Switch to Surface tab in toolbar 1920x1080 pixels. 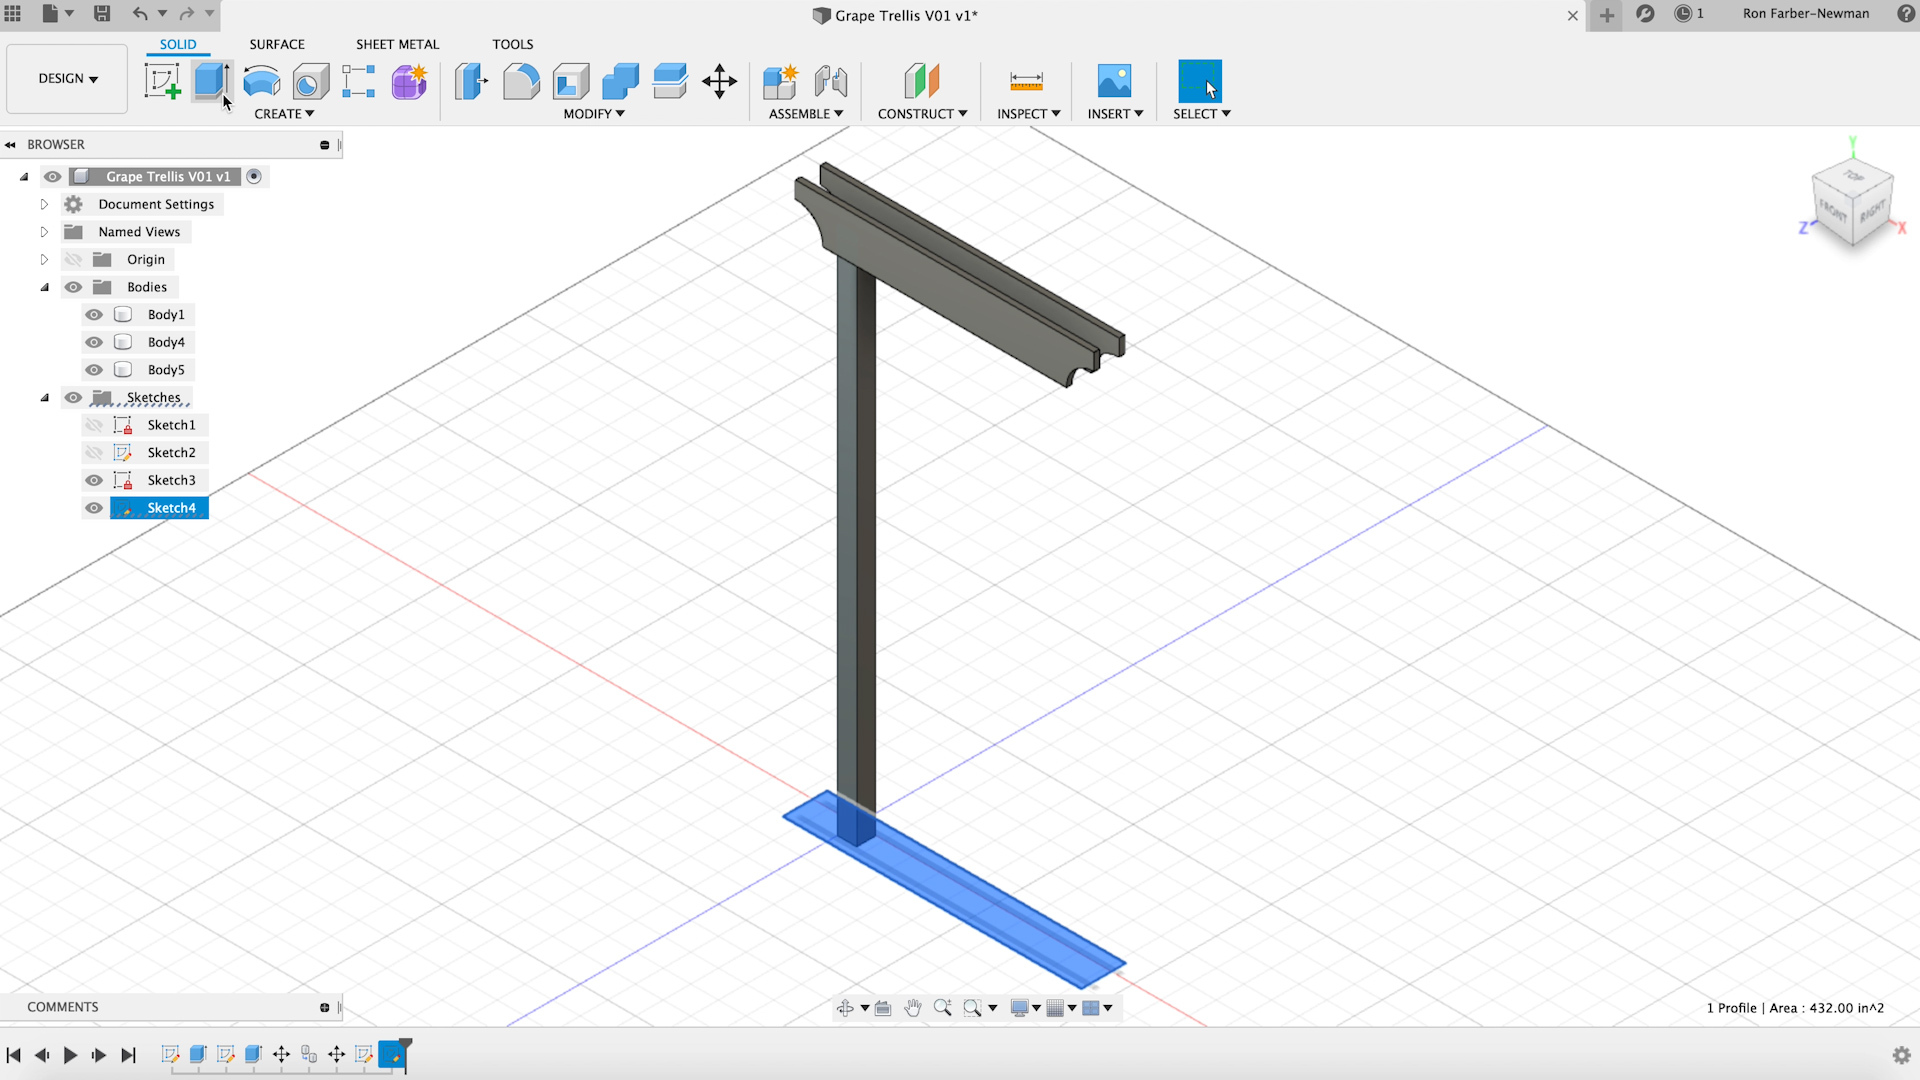pos(276,44)
